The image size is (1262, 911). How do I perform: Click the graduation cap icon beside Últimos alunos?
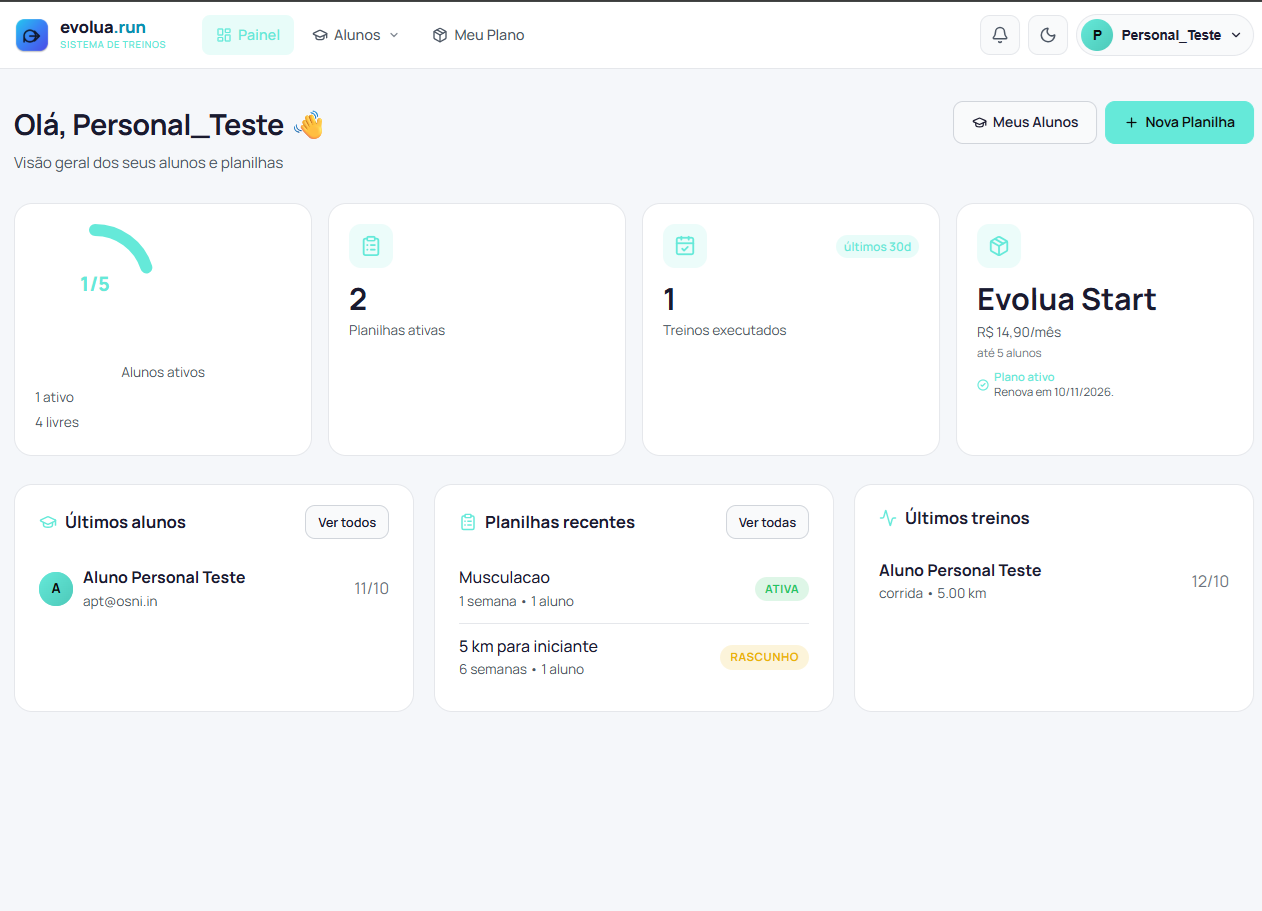coord(48,522)
